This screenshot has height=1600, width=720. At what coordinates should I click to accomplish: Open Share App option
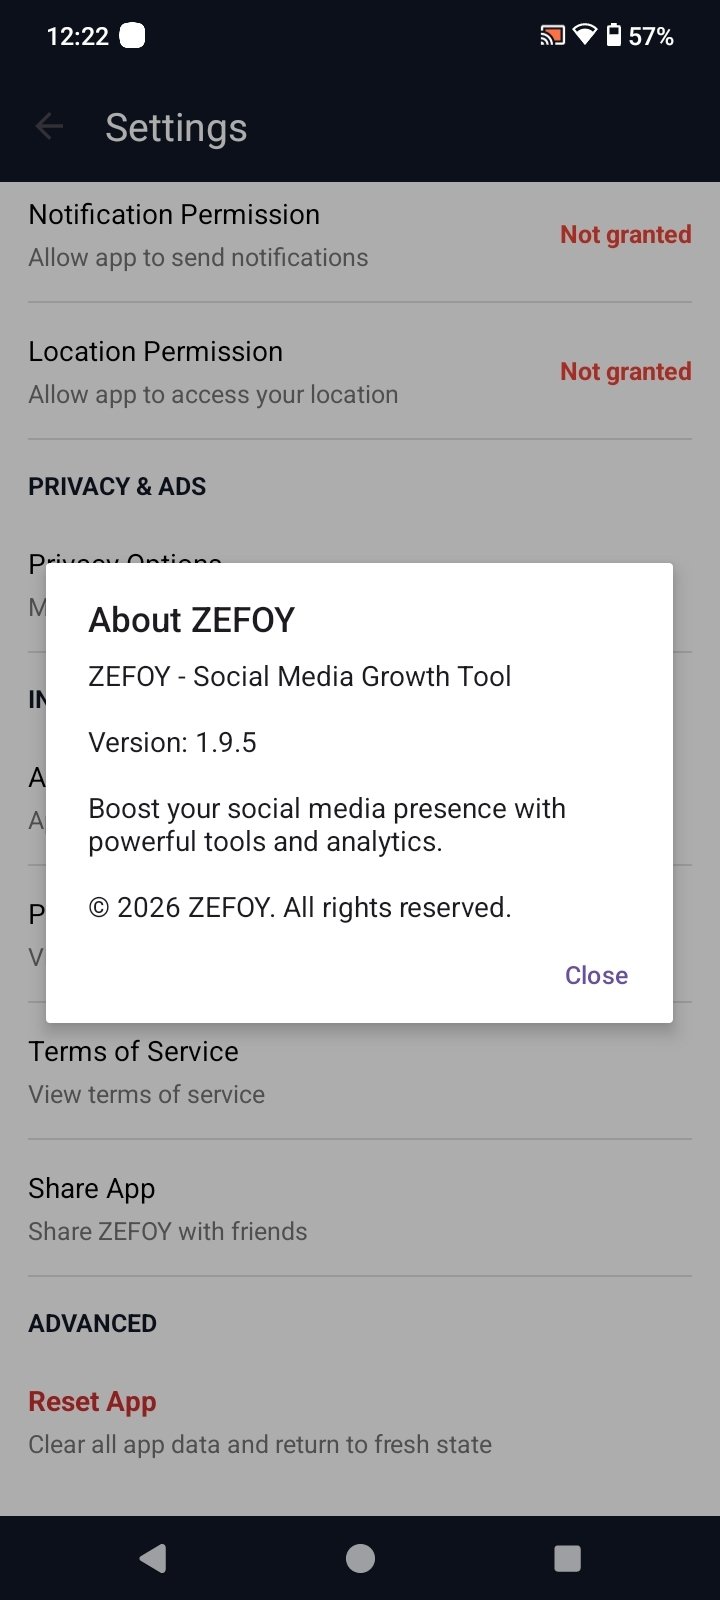(167, 1209)
